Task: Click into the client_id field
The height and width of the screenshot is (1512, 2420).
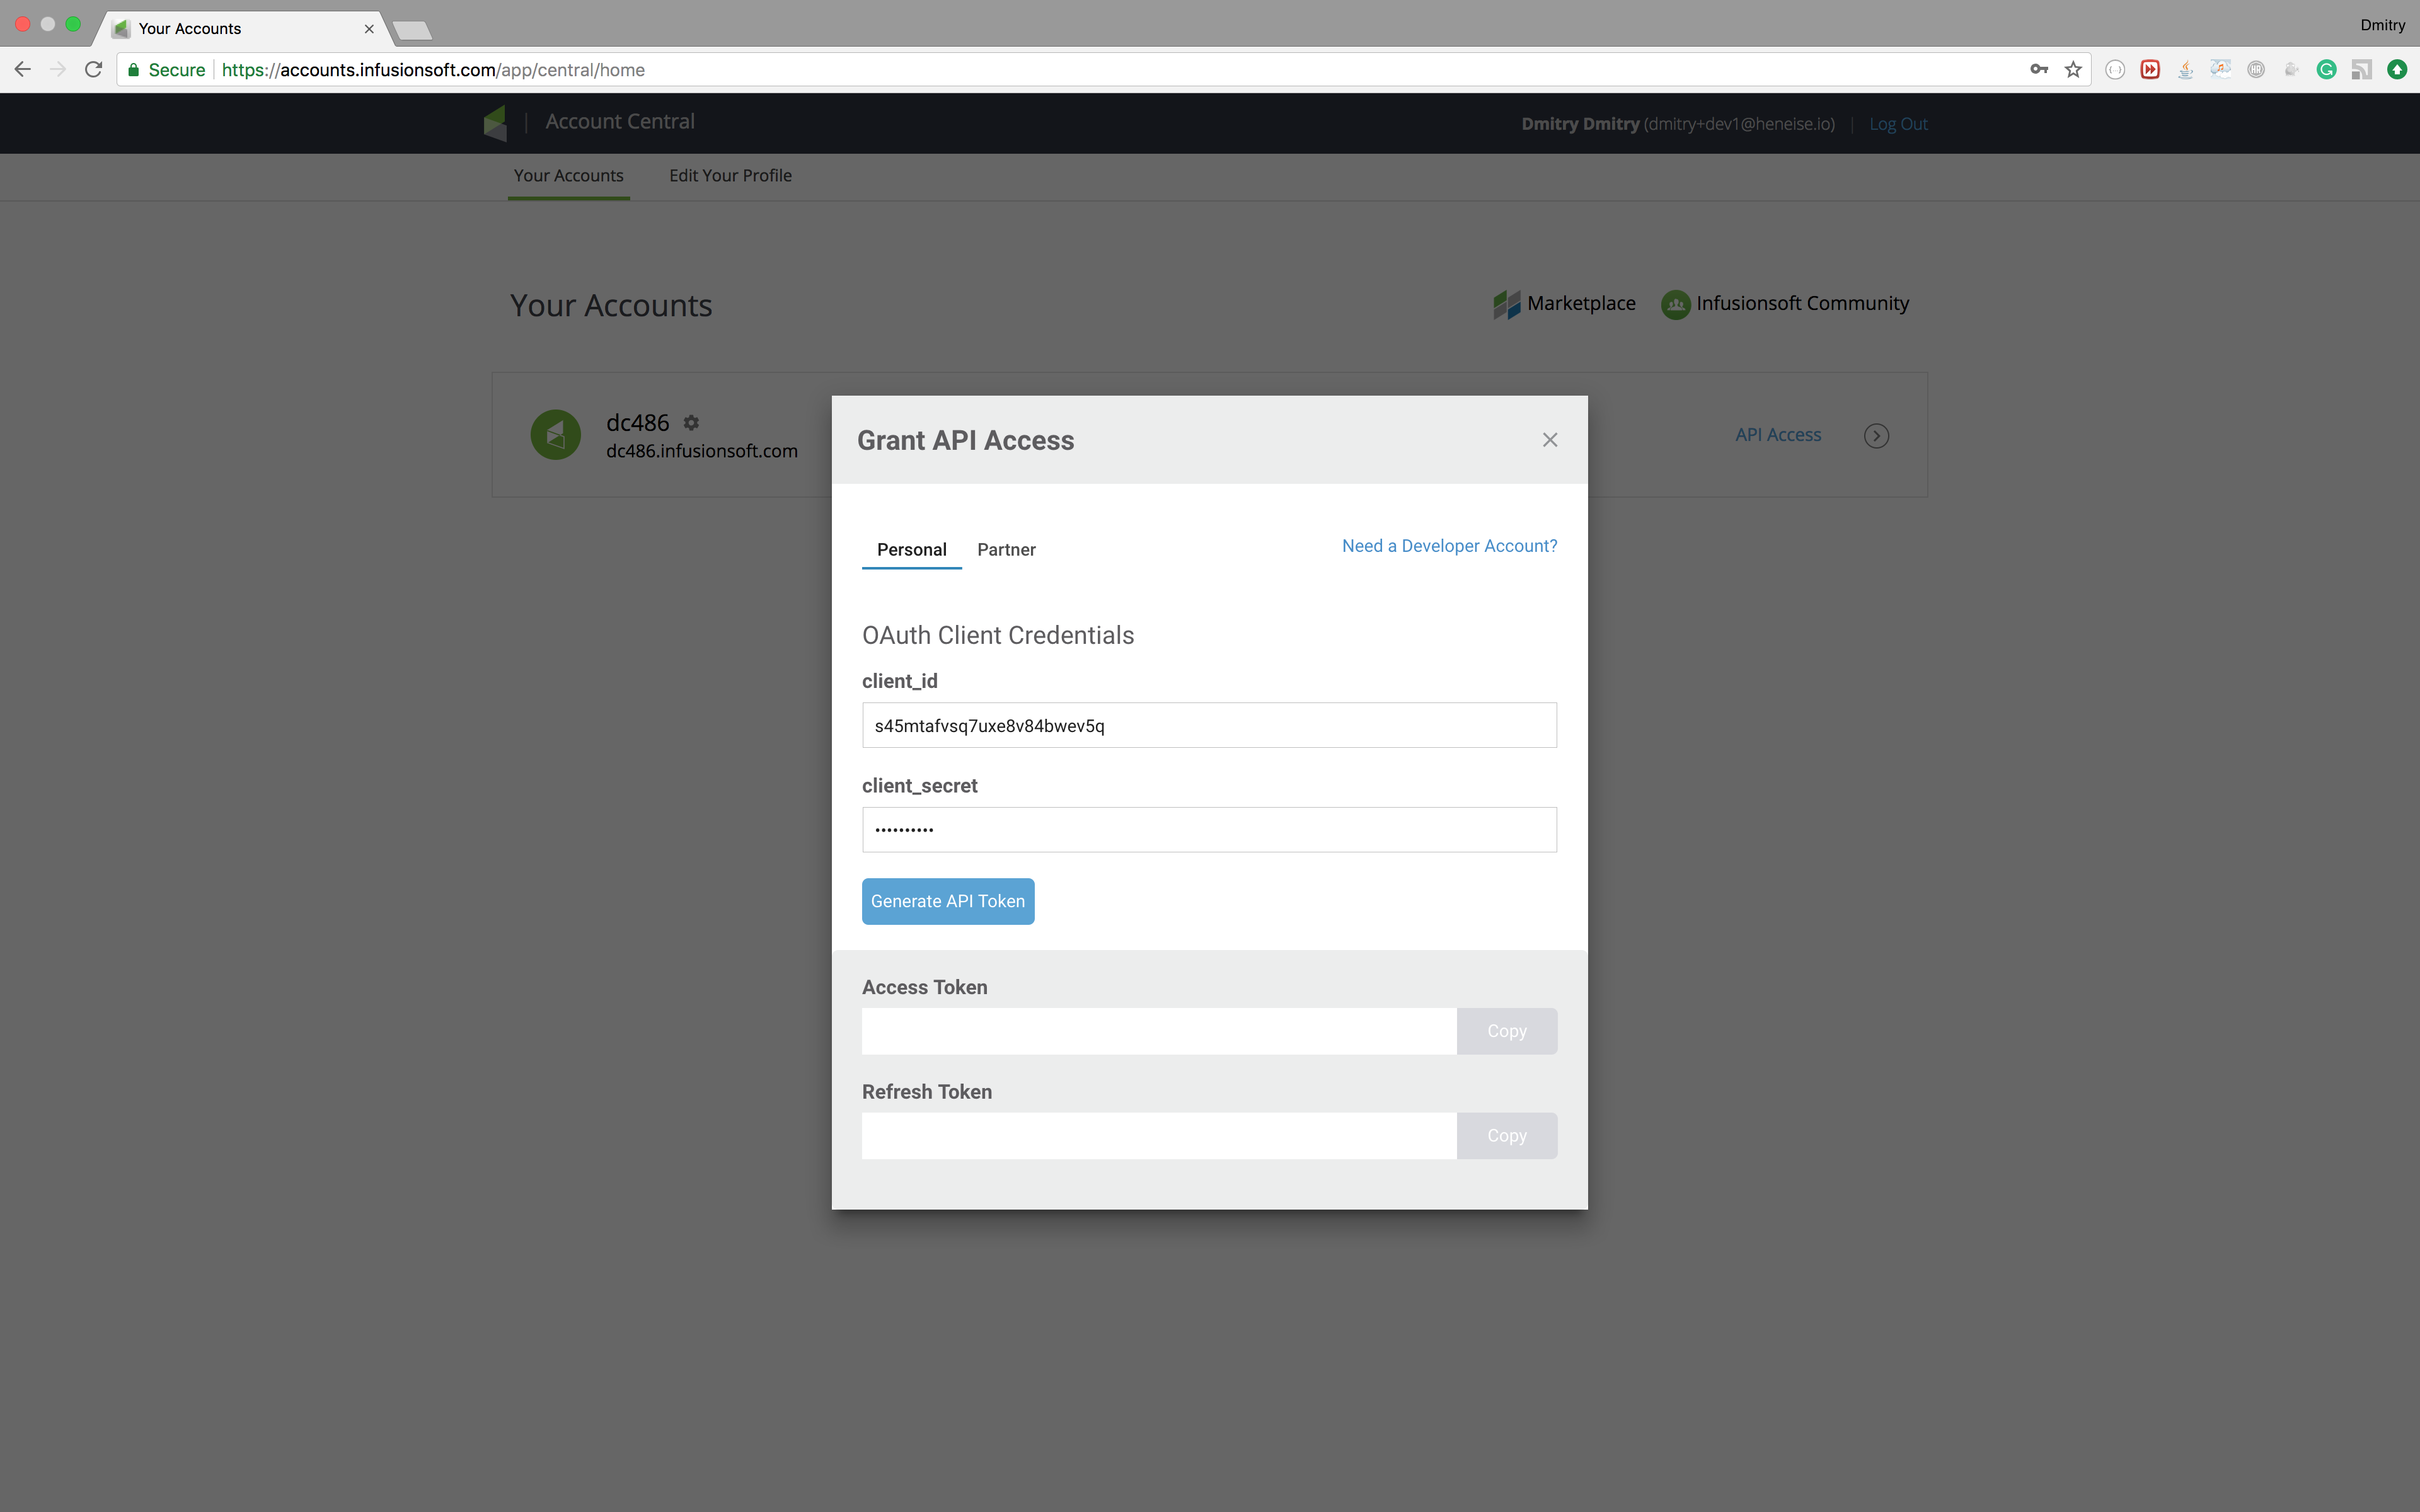Action: [1208, 725]
